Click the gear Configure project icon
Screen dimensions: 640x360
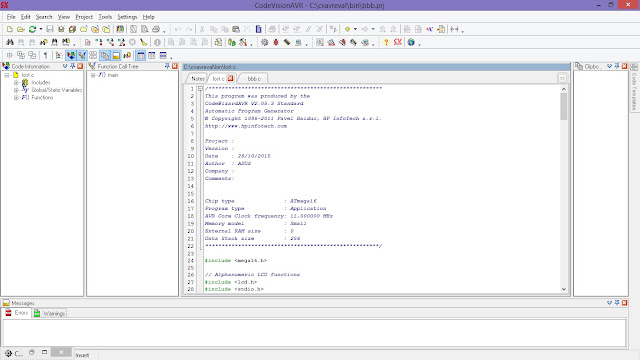264,42
